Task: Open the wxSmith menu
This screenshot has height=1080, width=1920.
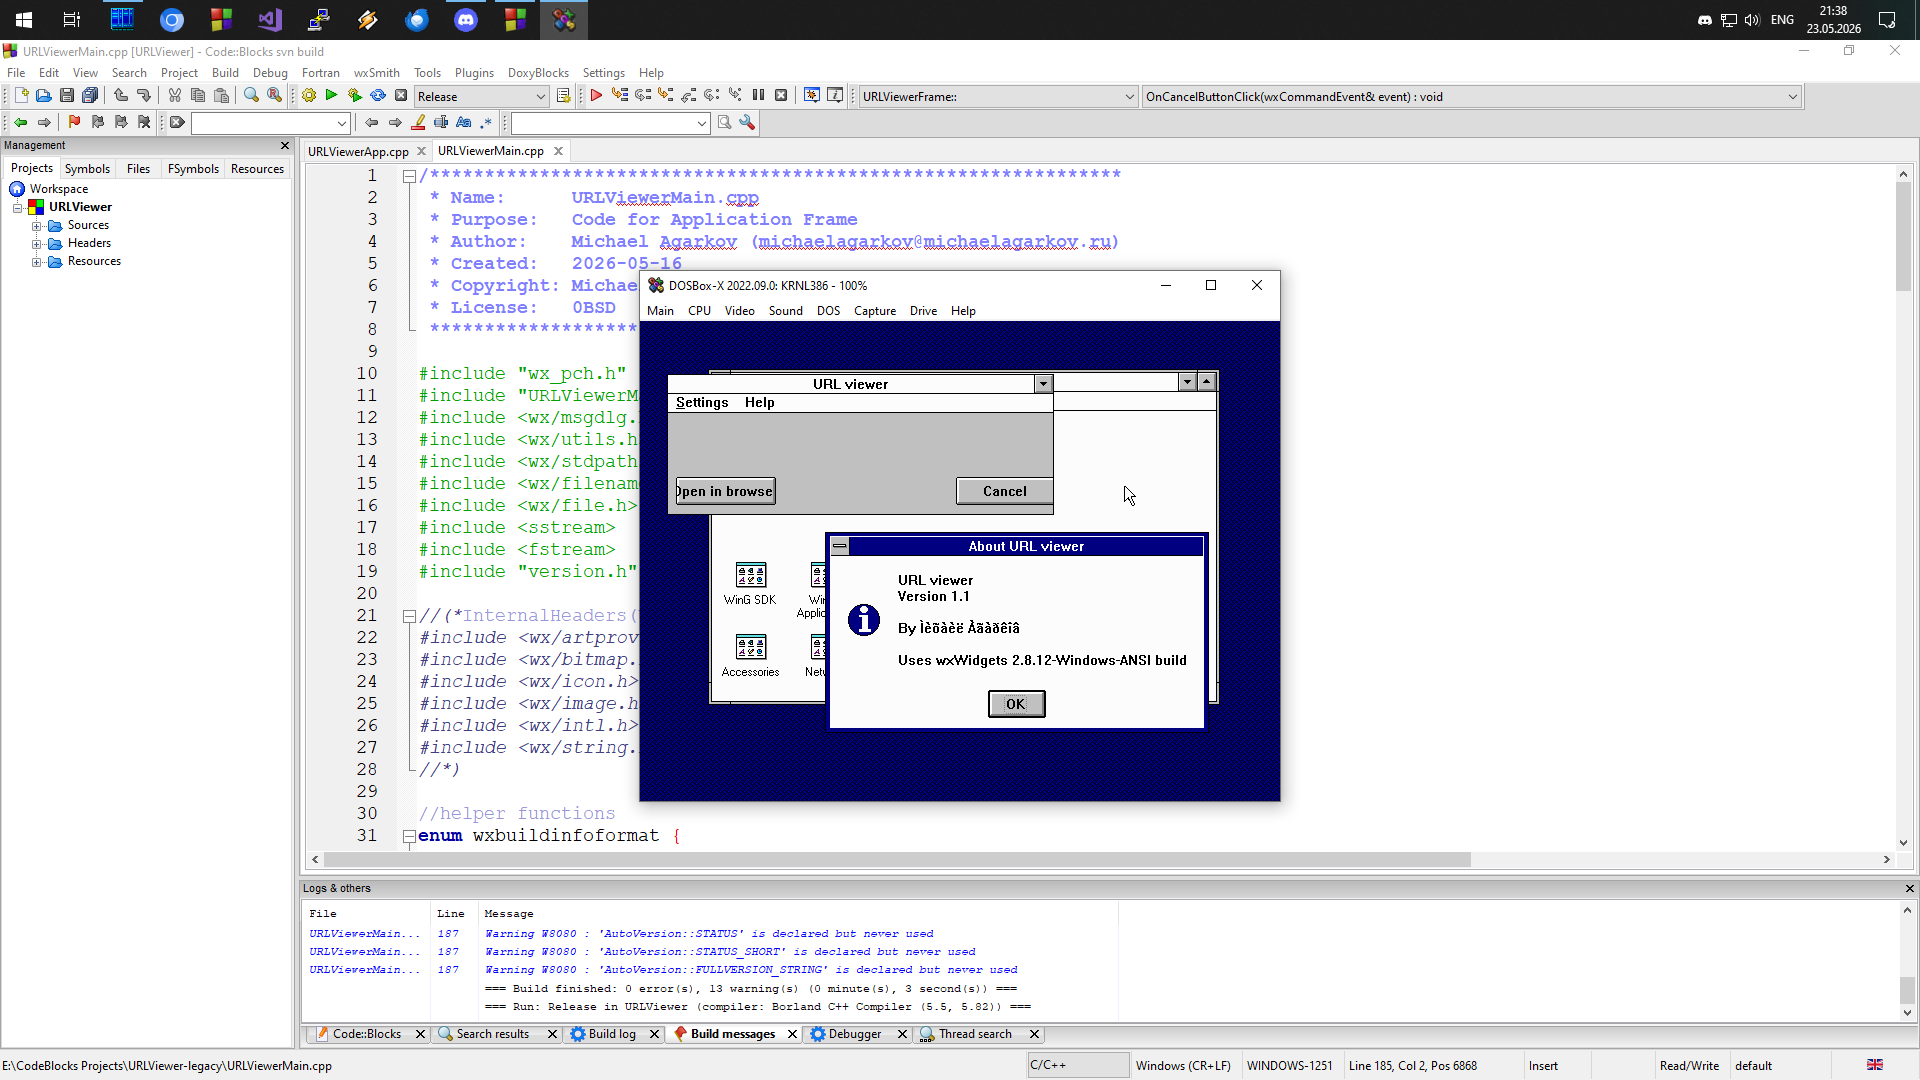Action: pos(376,73)
